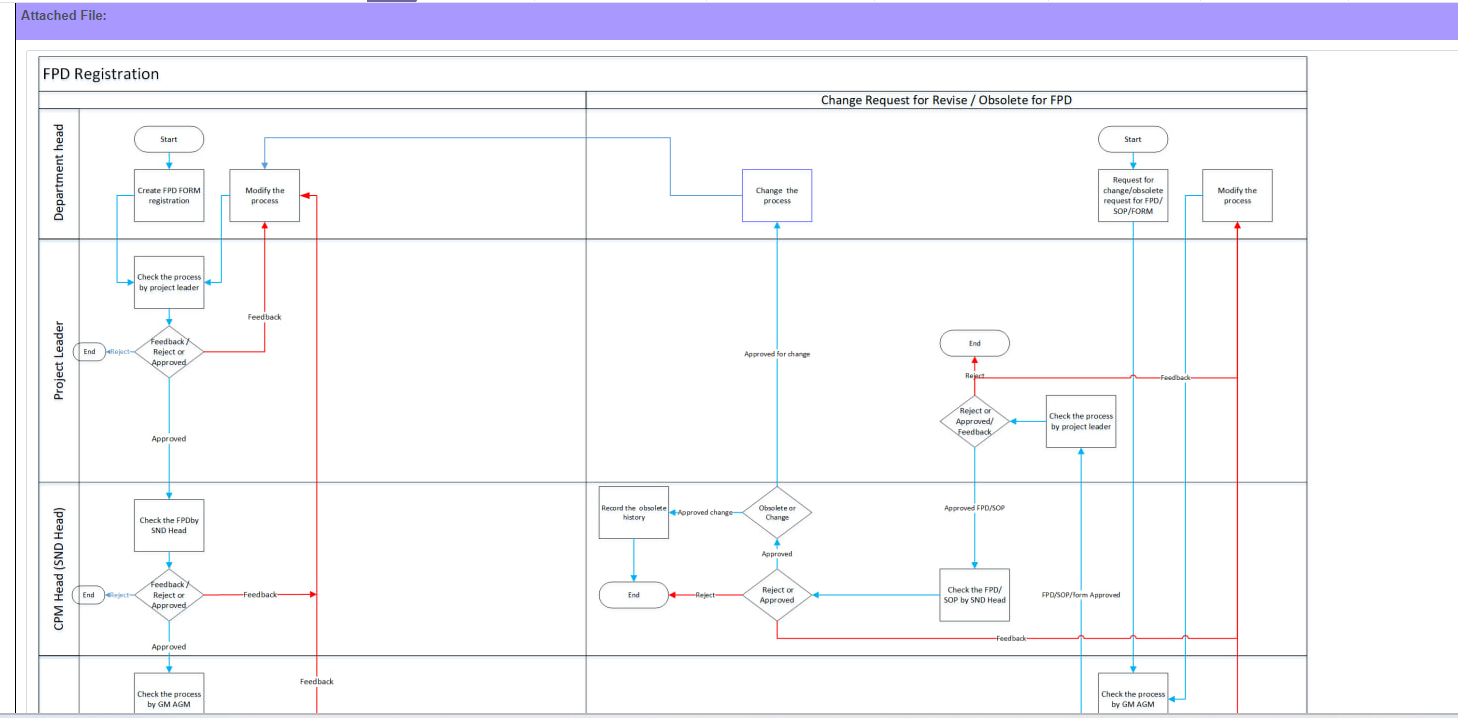Click the Feedback label below the left Modify the process box
The image size is (1458, 718).
pyautogui.click(x=265, y=317)
